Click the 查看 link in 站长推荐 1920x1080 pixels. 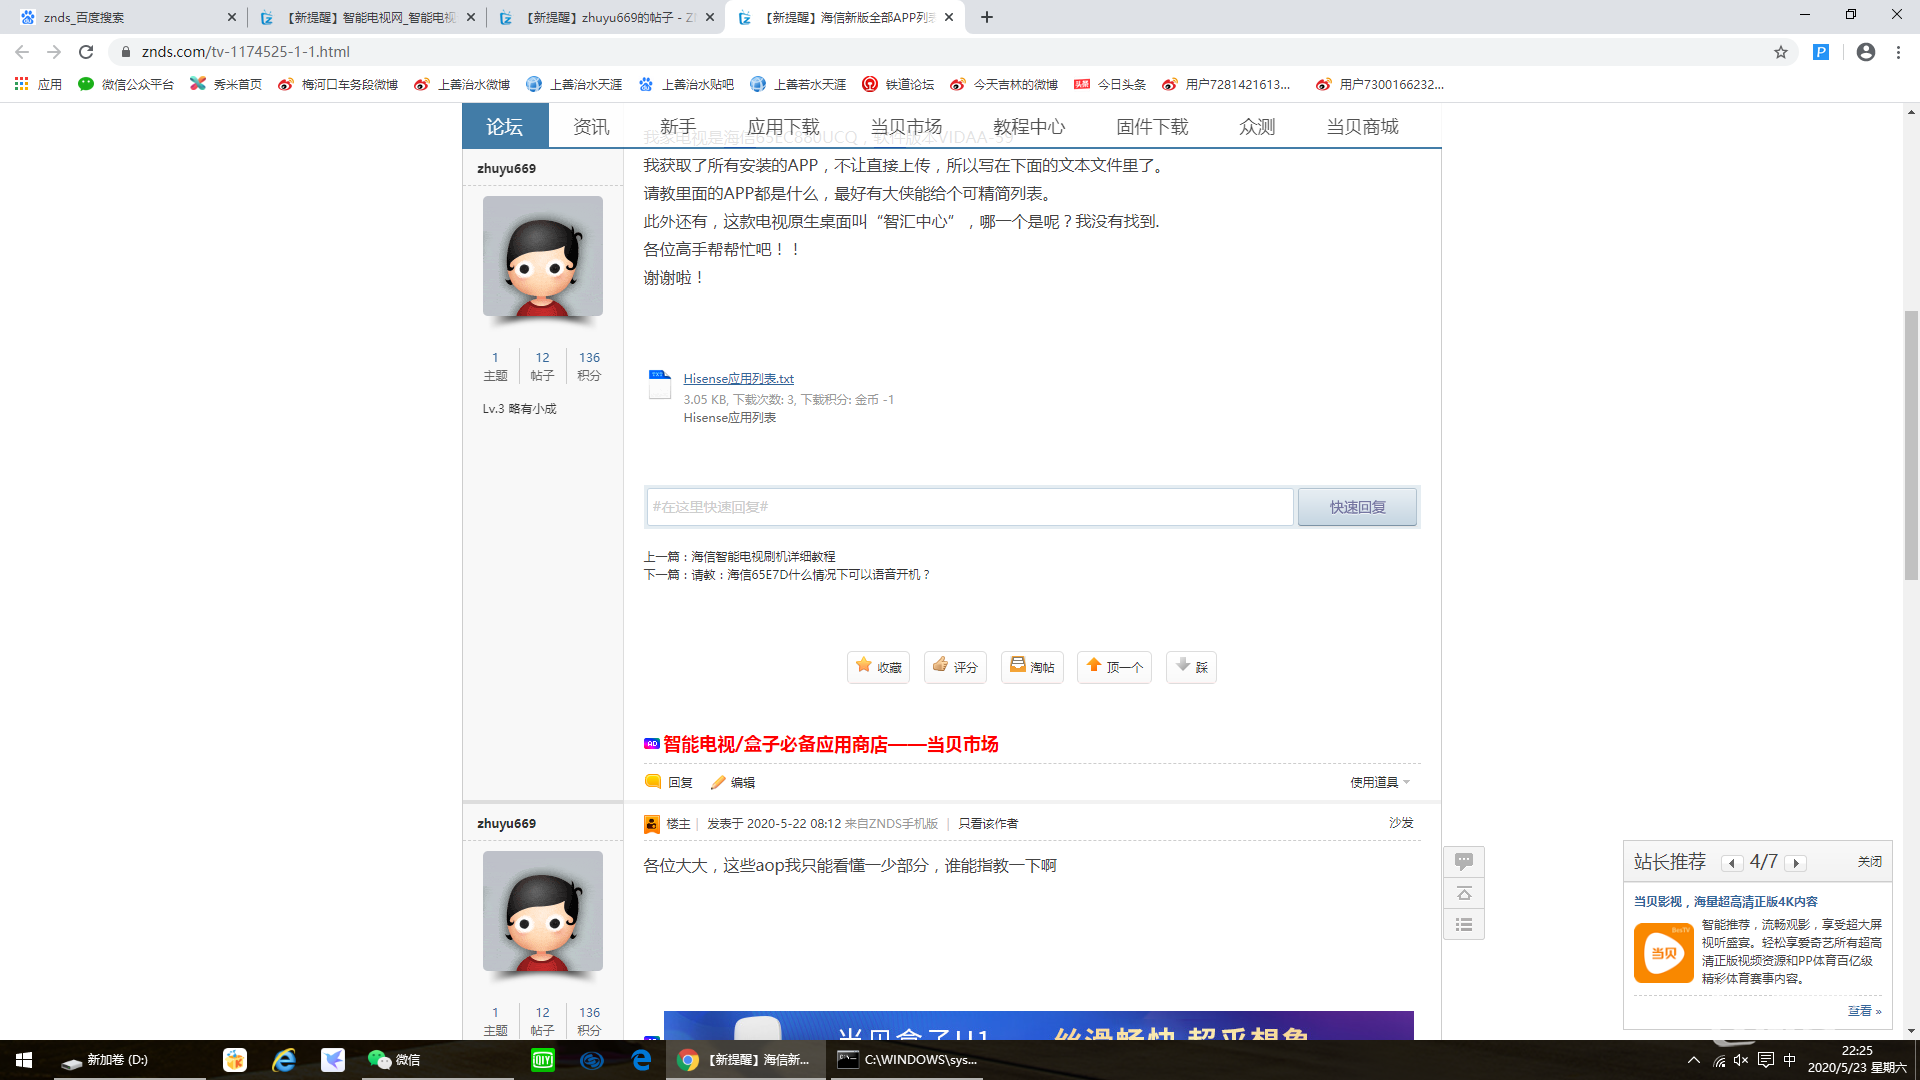(1864, 1011)
